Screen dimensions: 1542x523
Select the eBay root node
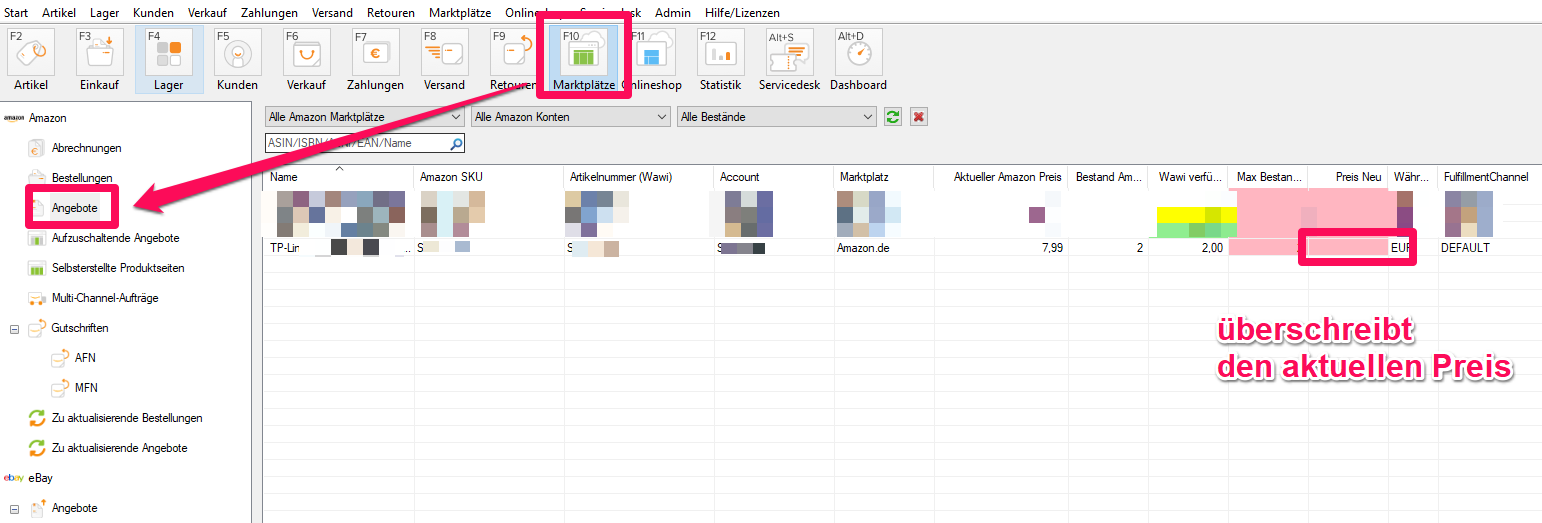coord(41,478)
